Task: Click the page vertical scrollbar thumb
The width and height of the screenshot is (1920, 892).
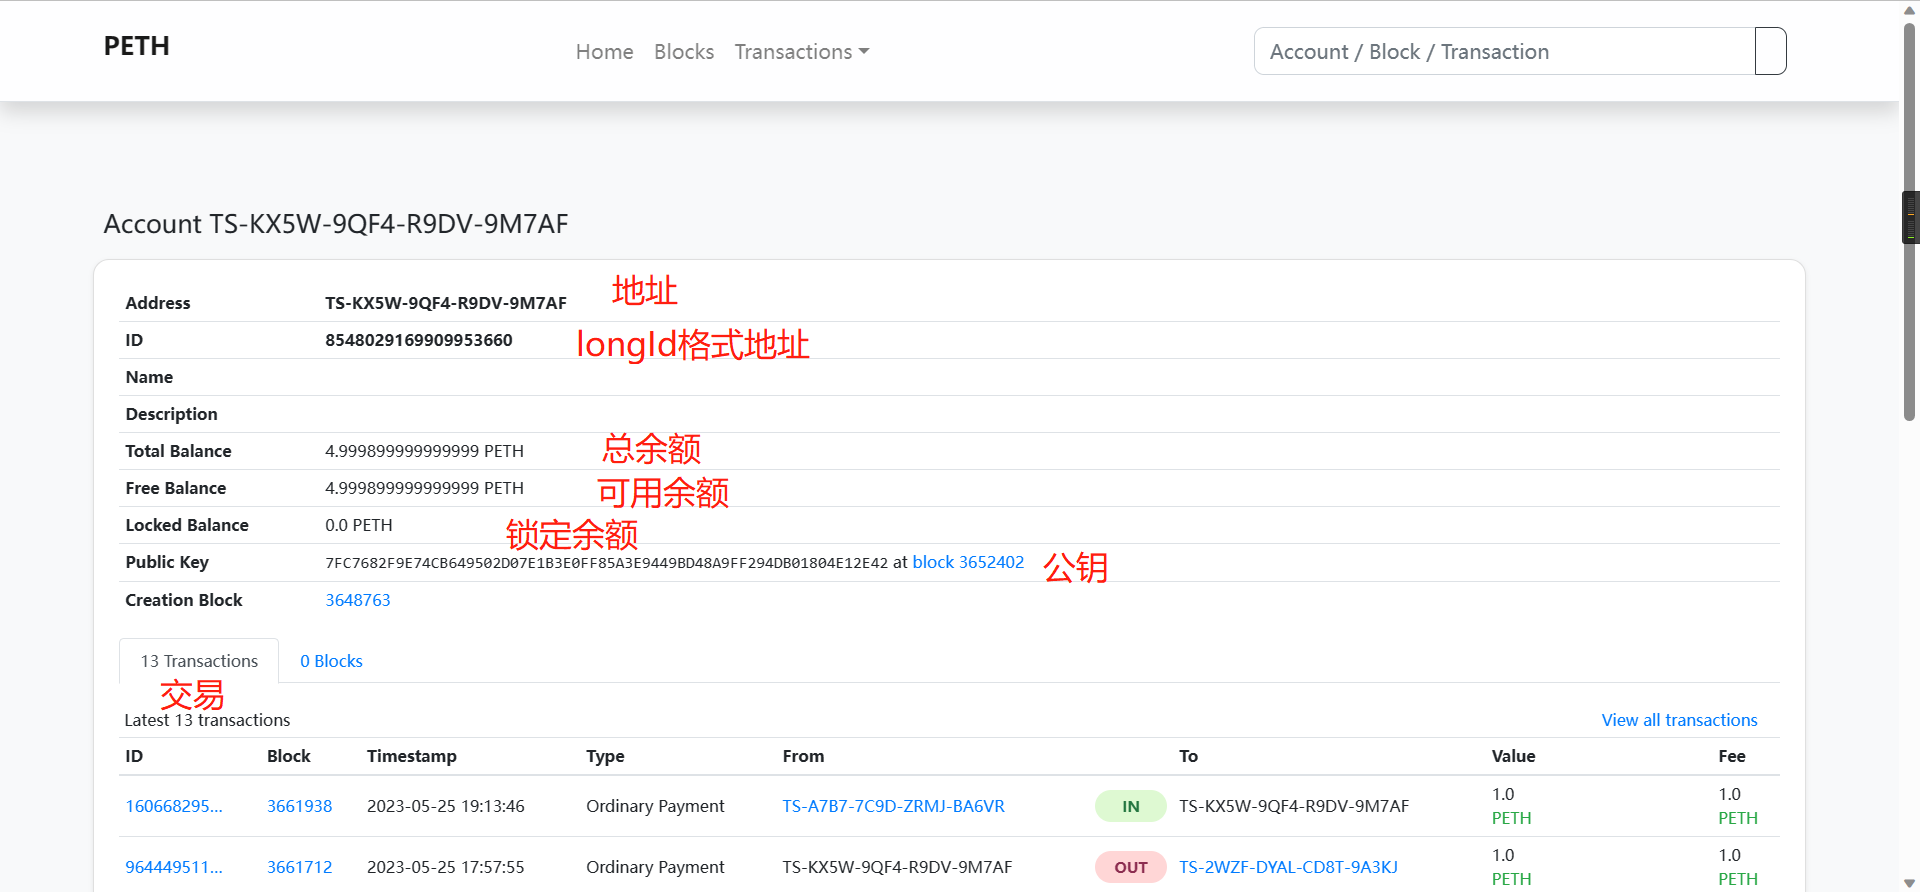Action: [1909, 220]
